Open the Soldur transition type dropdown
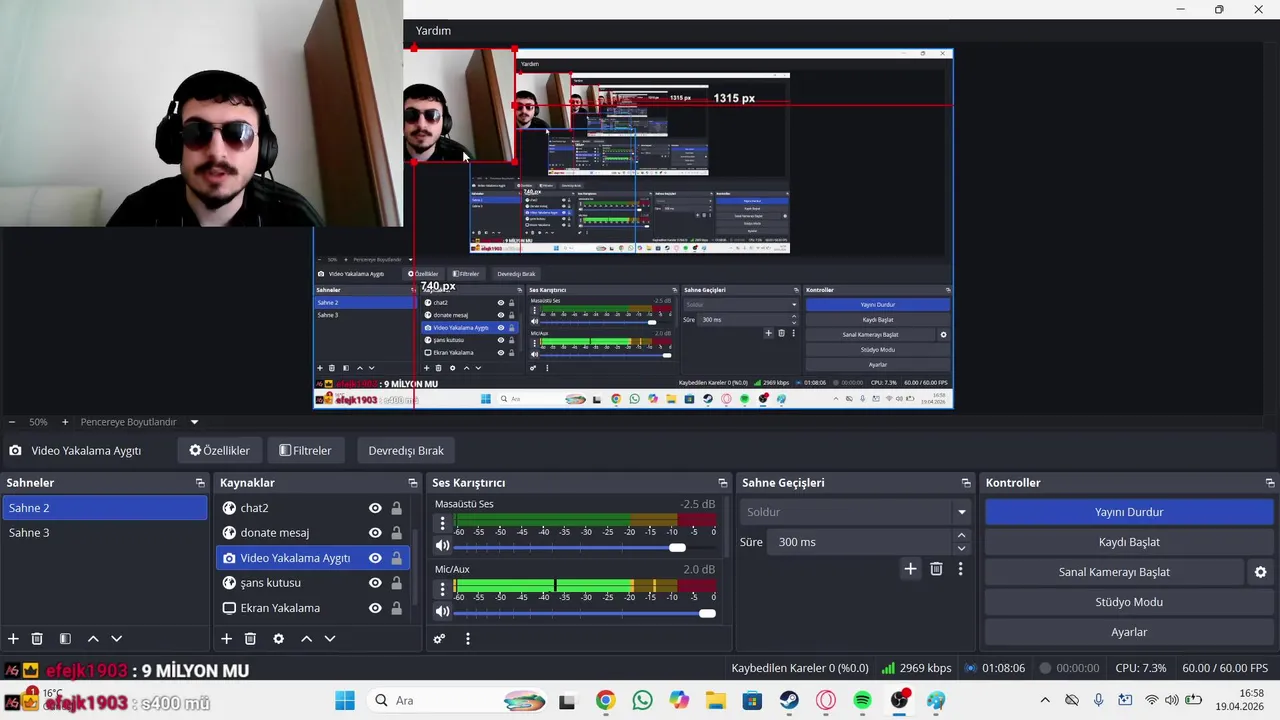 pos(856,512)
